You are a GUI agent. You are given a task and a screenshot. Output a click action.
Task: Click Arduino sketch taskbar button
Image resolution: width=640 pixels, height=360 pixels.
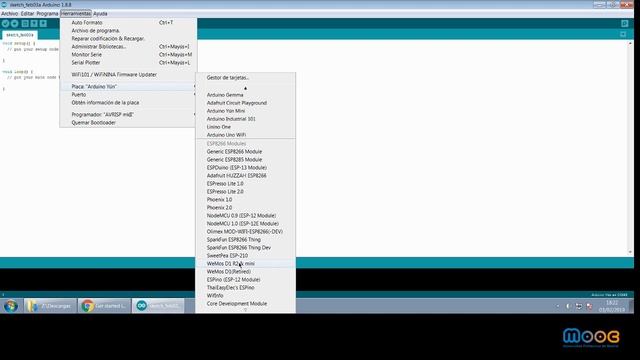(x=158, y=306)
